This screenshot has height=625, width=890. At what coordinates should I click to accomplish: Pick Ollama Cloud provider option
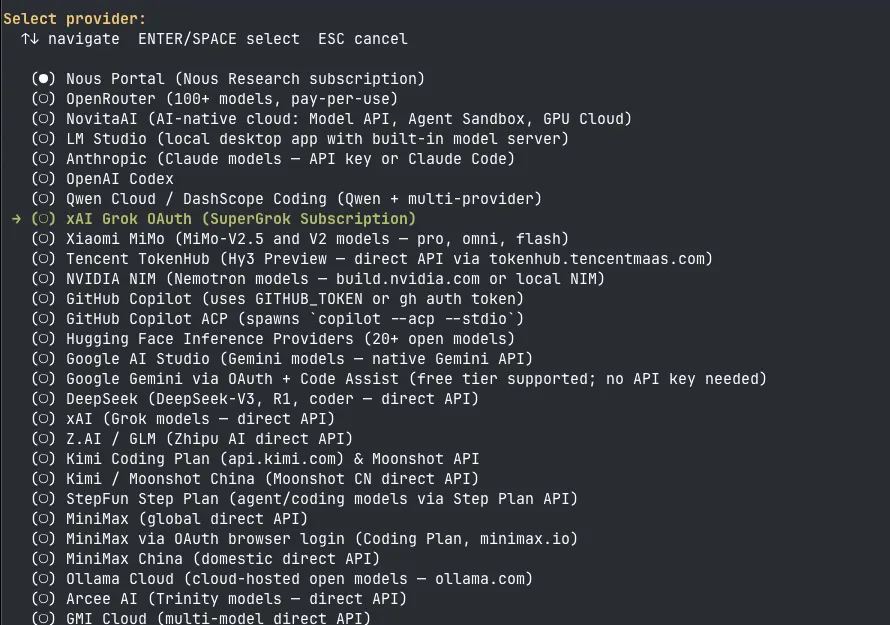coord(282,579)
